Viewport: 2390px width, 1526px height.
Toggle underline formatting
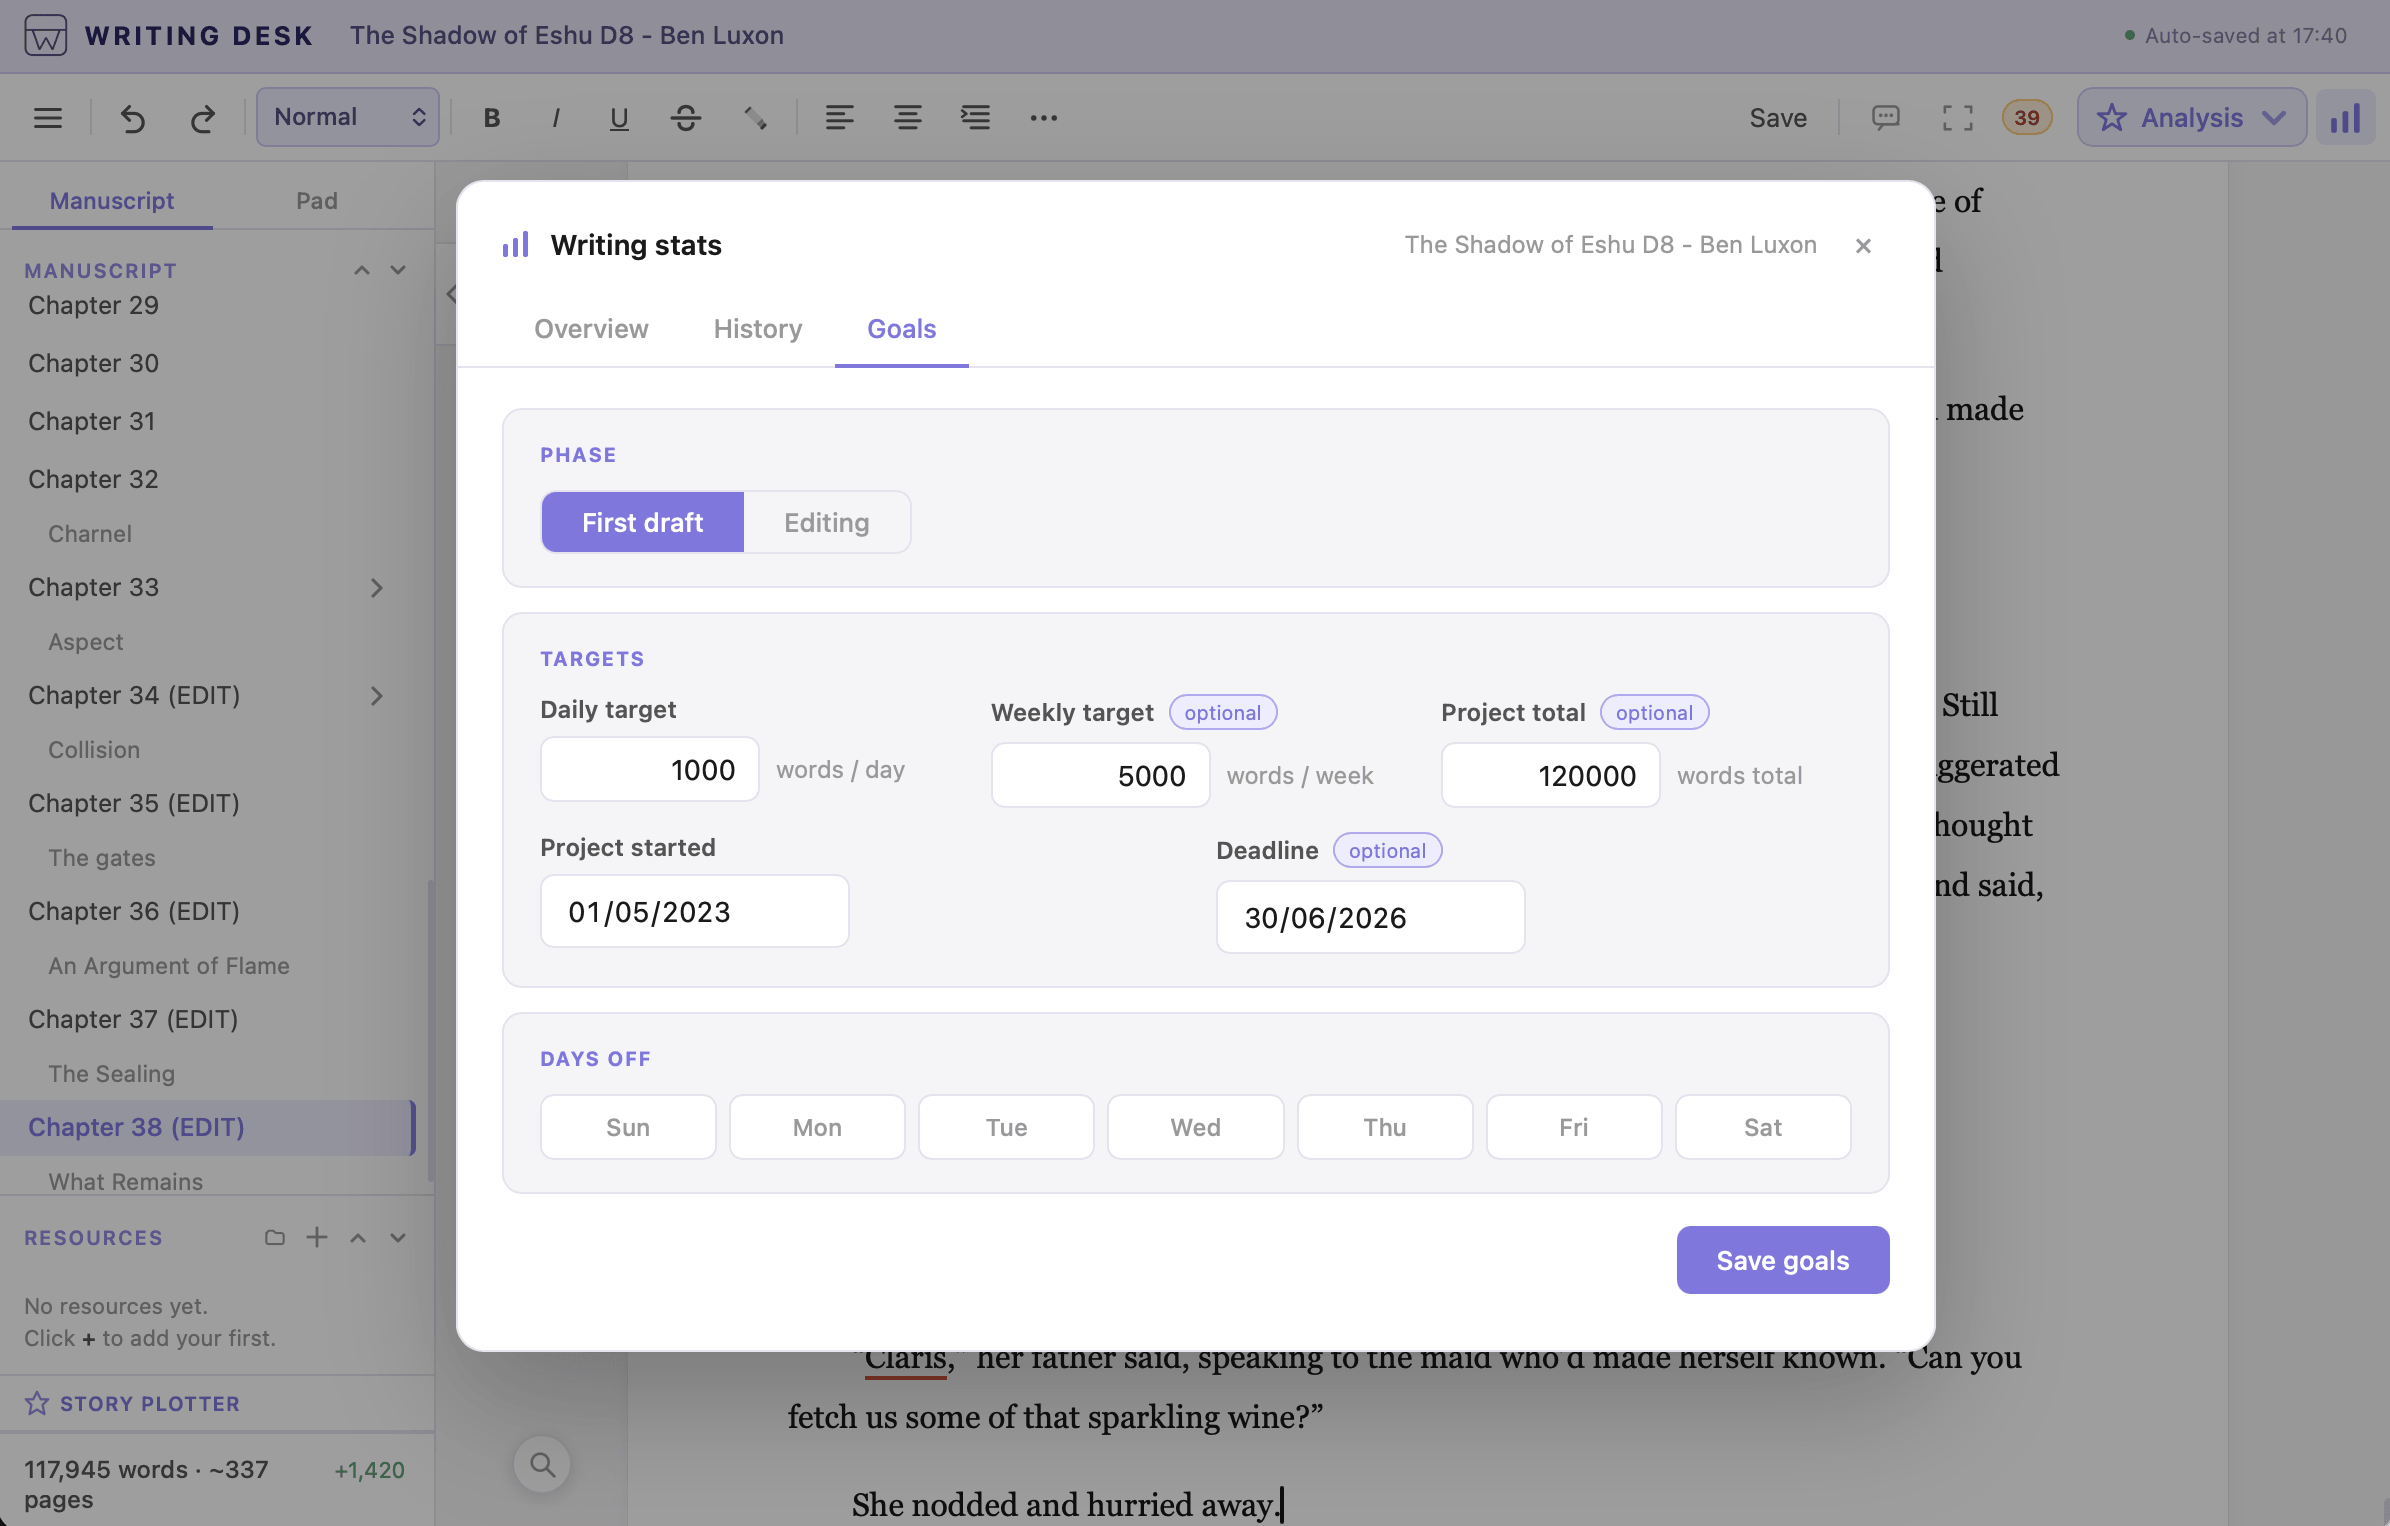click(x=619, y=118)
